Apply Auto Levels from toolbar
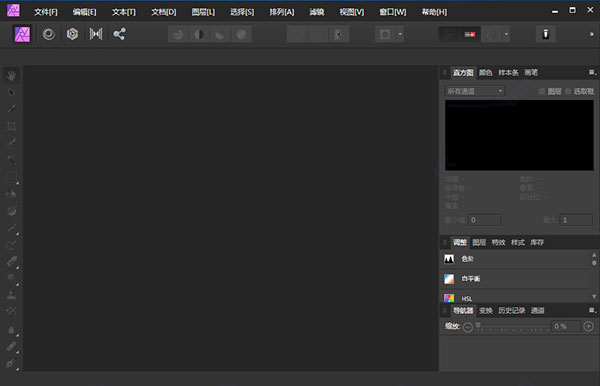Screen dimensions: 600x386 point(178,34)
